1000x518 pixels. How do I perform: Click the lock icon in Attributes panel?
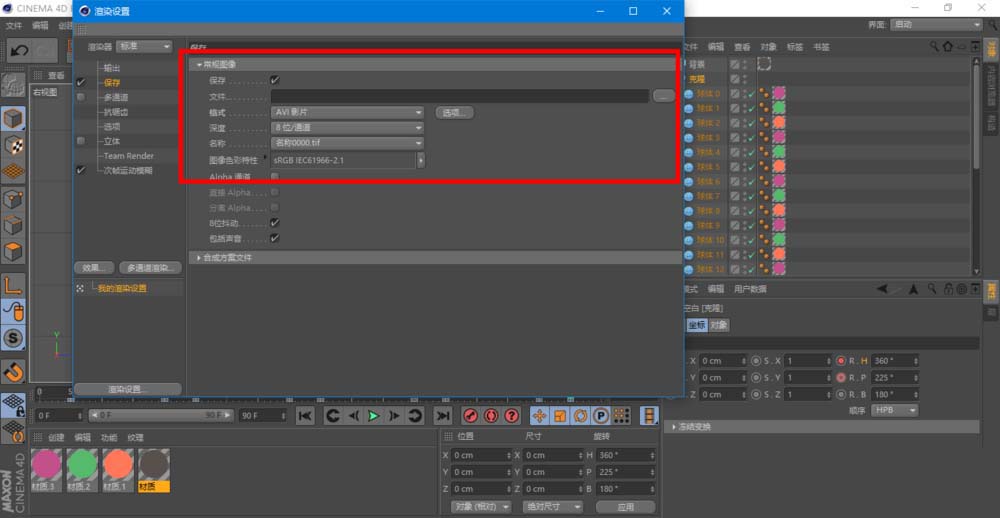pyautogui.click(x=948, y=289)
